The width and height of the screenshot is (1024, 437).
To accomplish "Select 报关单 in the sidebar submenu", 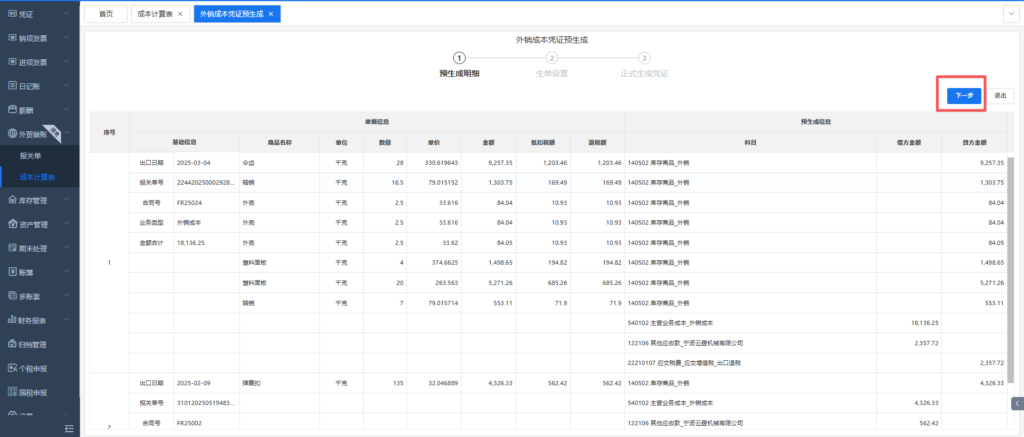I will pyautogui.click(x=31, y=156).
